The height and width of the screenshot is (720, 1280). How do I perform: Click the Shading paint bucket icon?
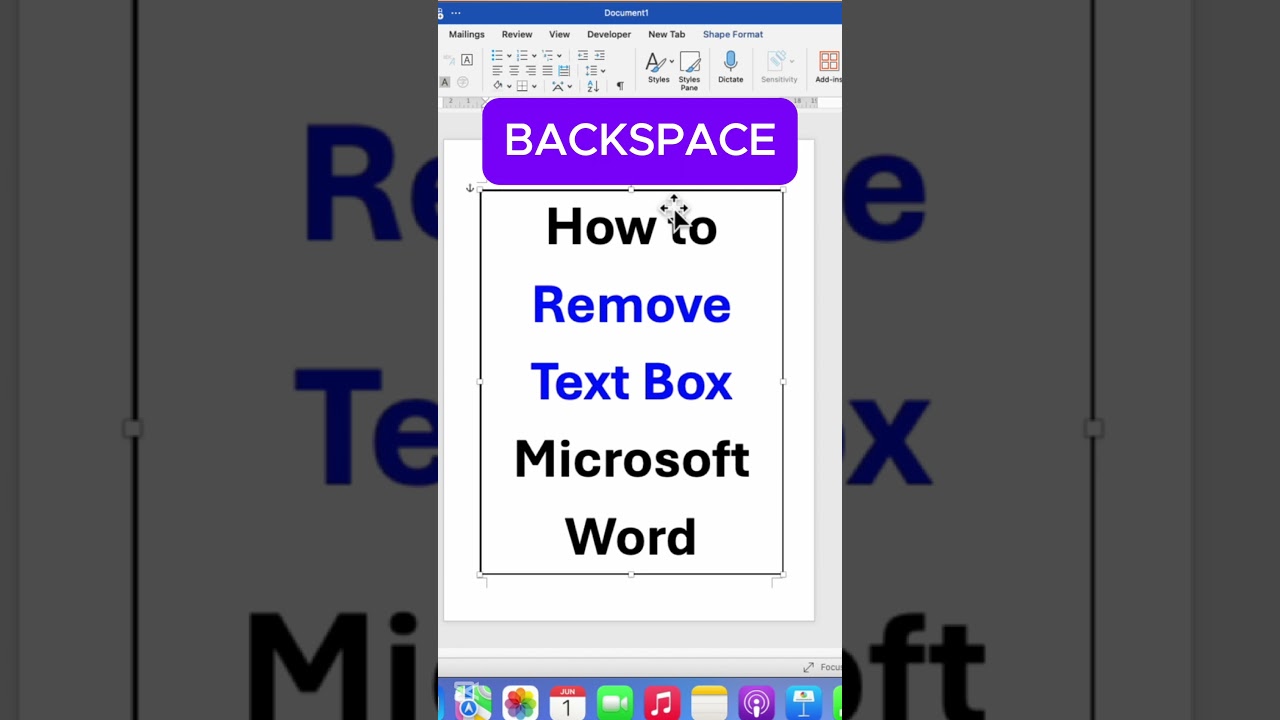(497, 86)
